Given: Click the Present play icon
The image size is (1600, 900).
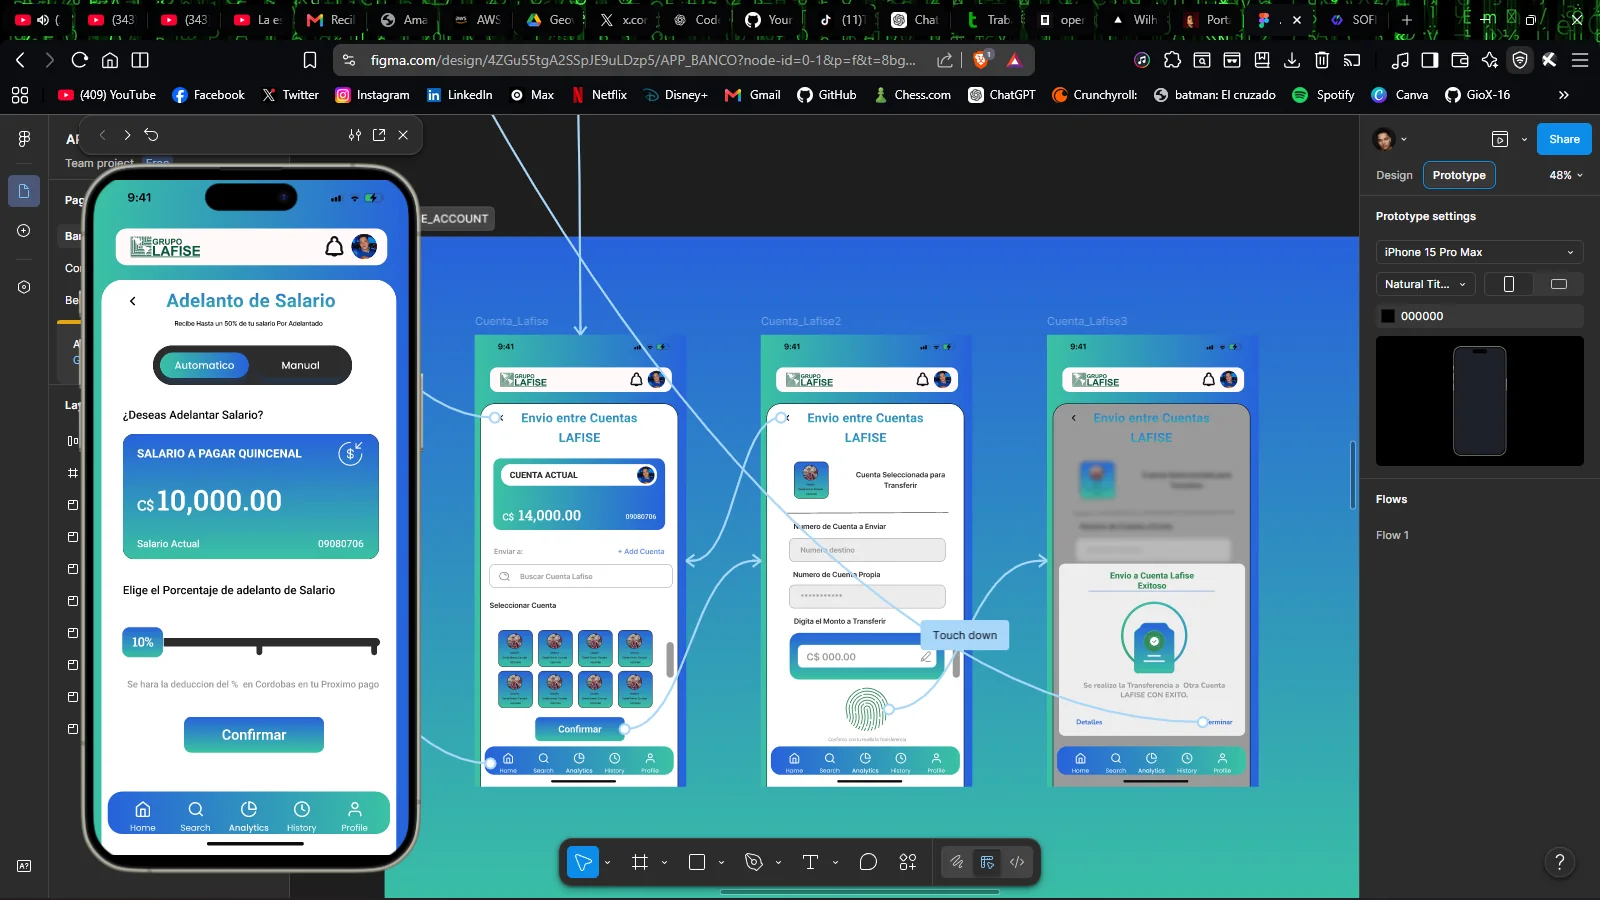Looking at the screenshot, I should (1499, 139).
